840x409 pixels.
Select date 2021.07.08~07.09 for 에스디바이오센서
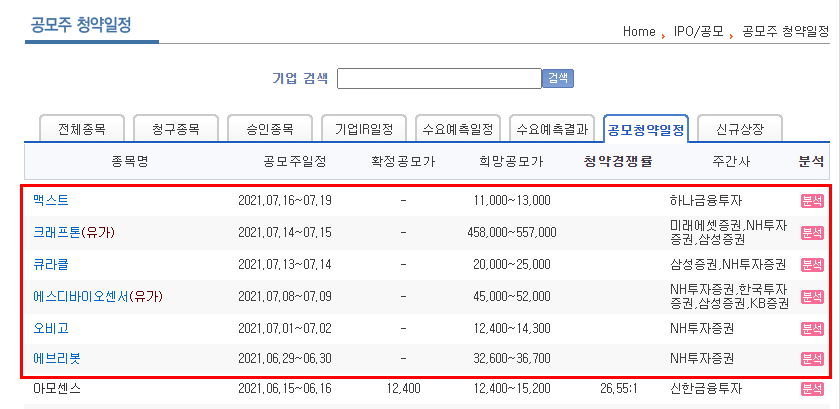(284, 296)
